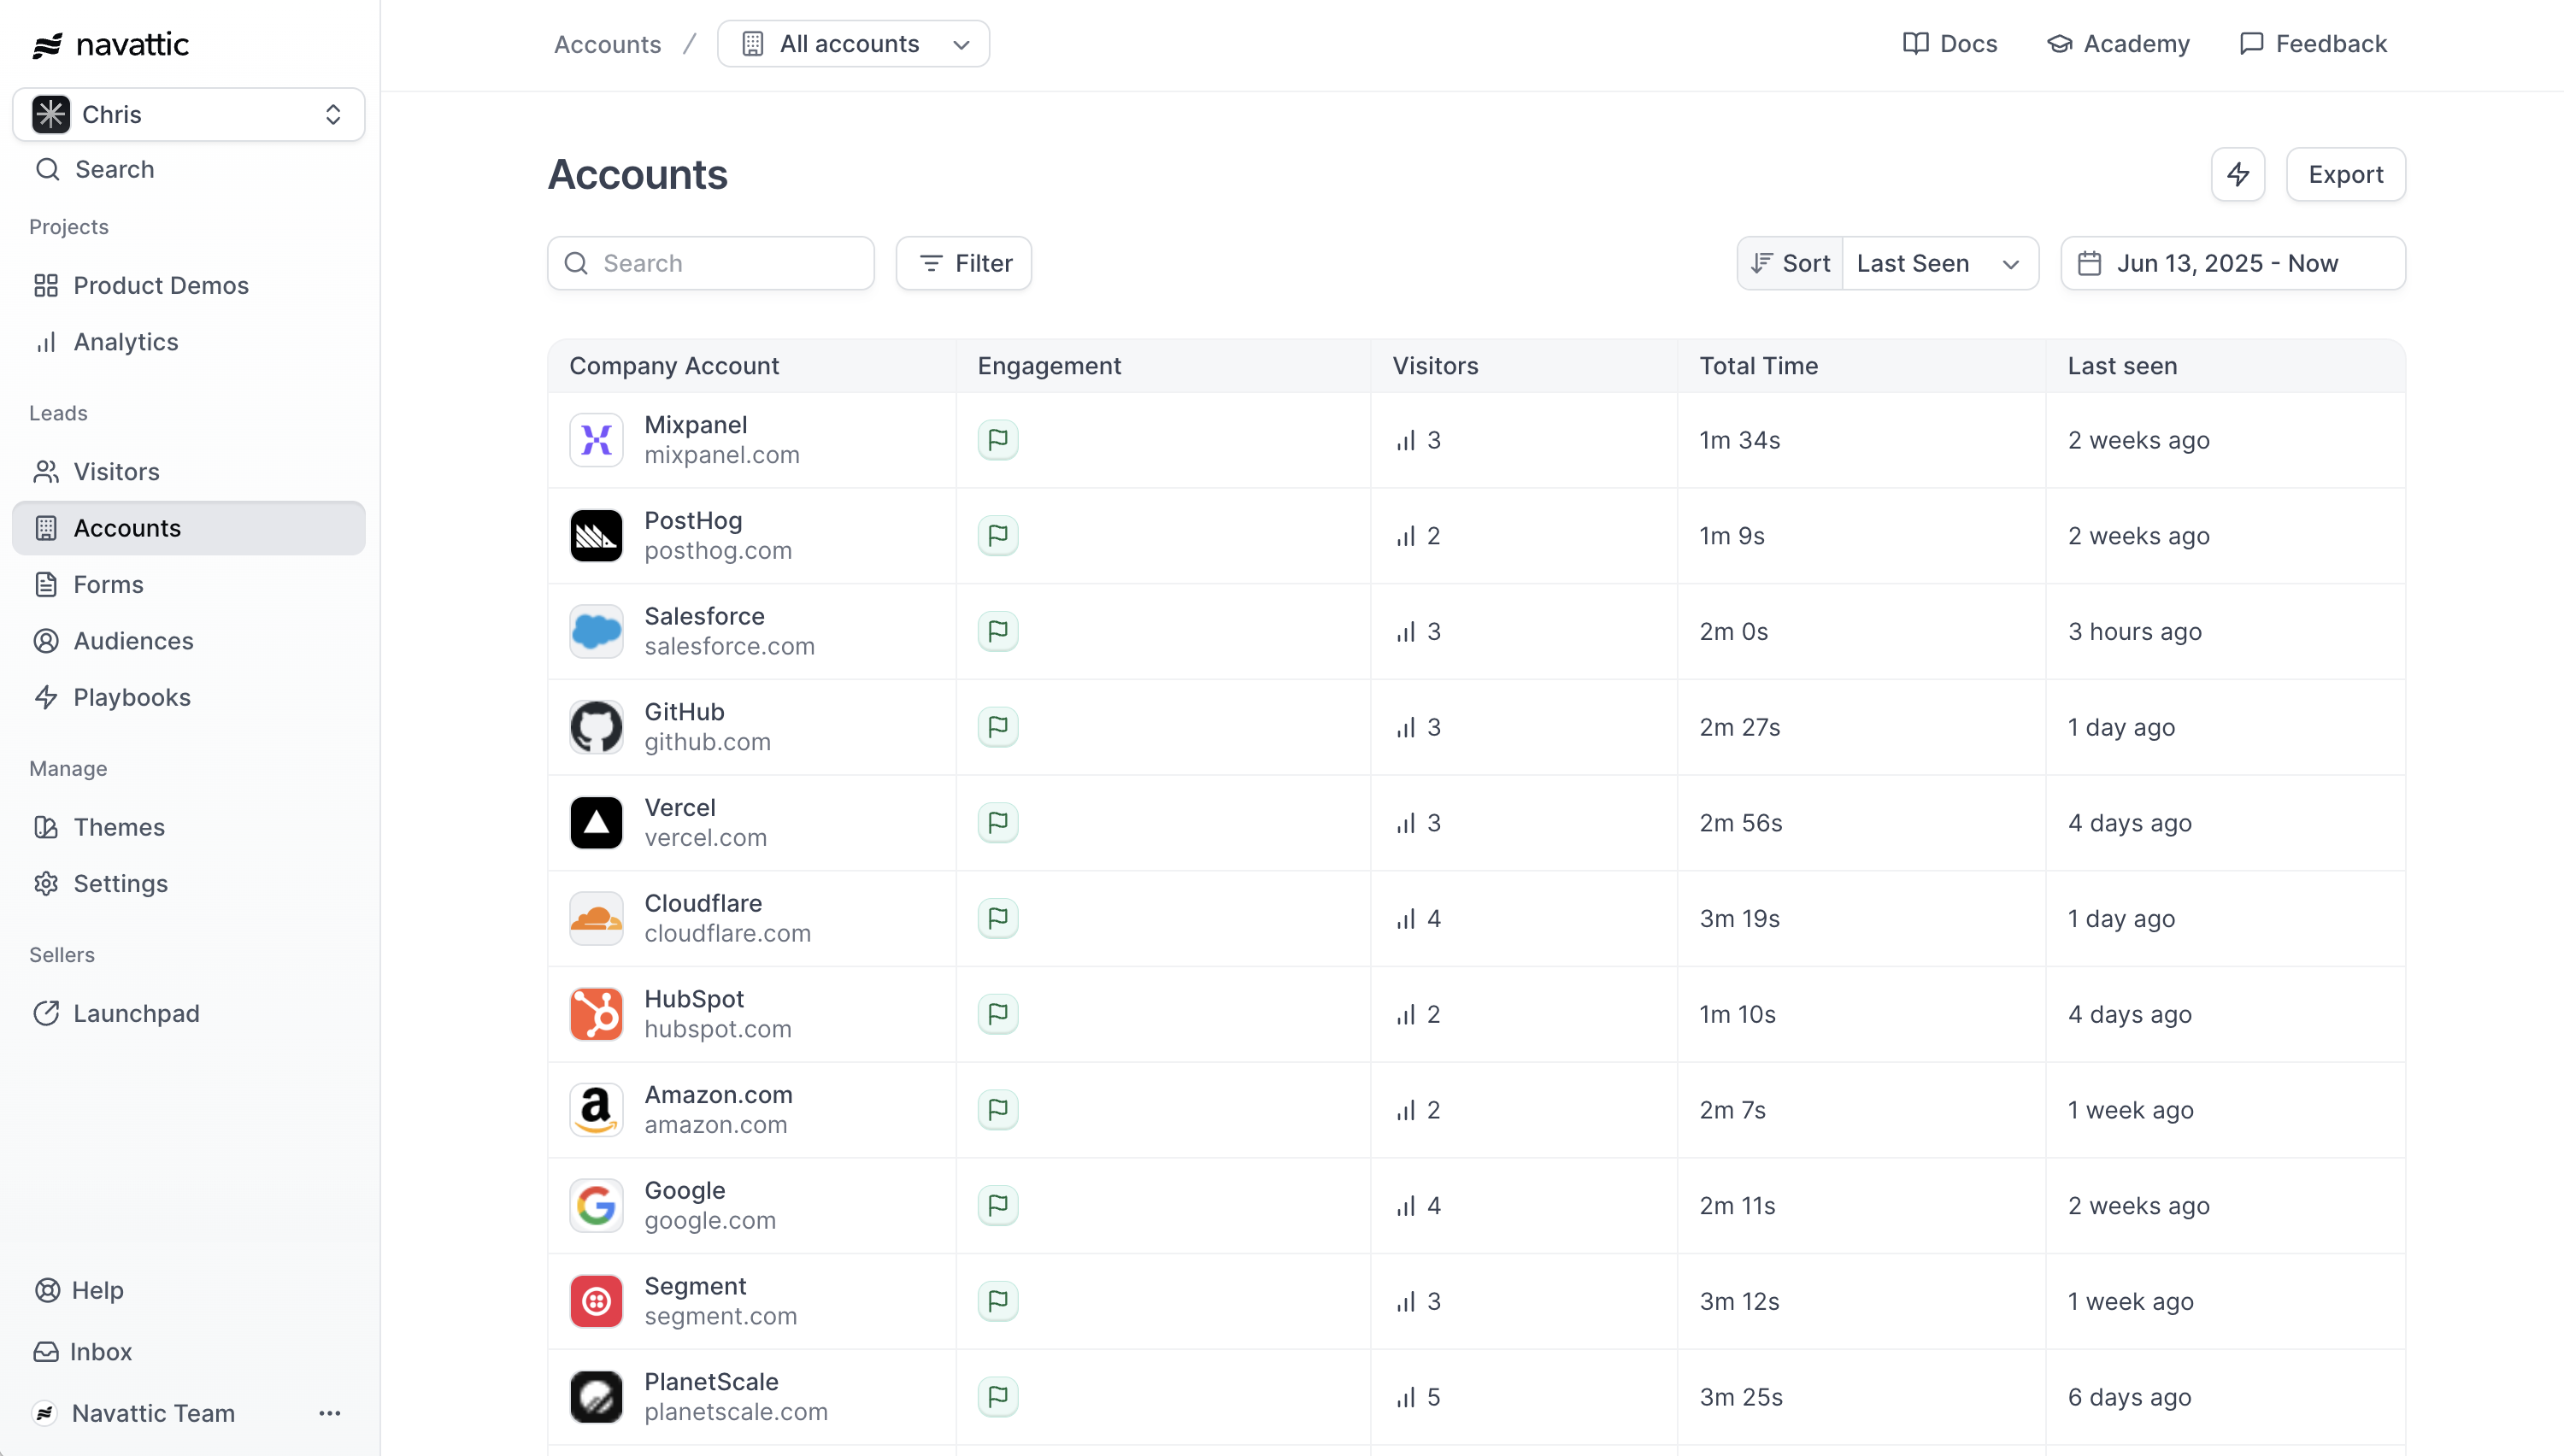Open the Inbox
This screenshot has width=2564, height=1456.
pyautogui.click(x=82, y=1352)
